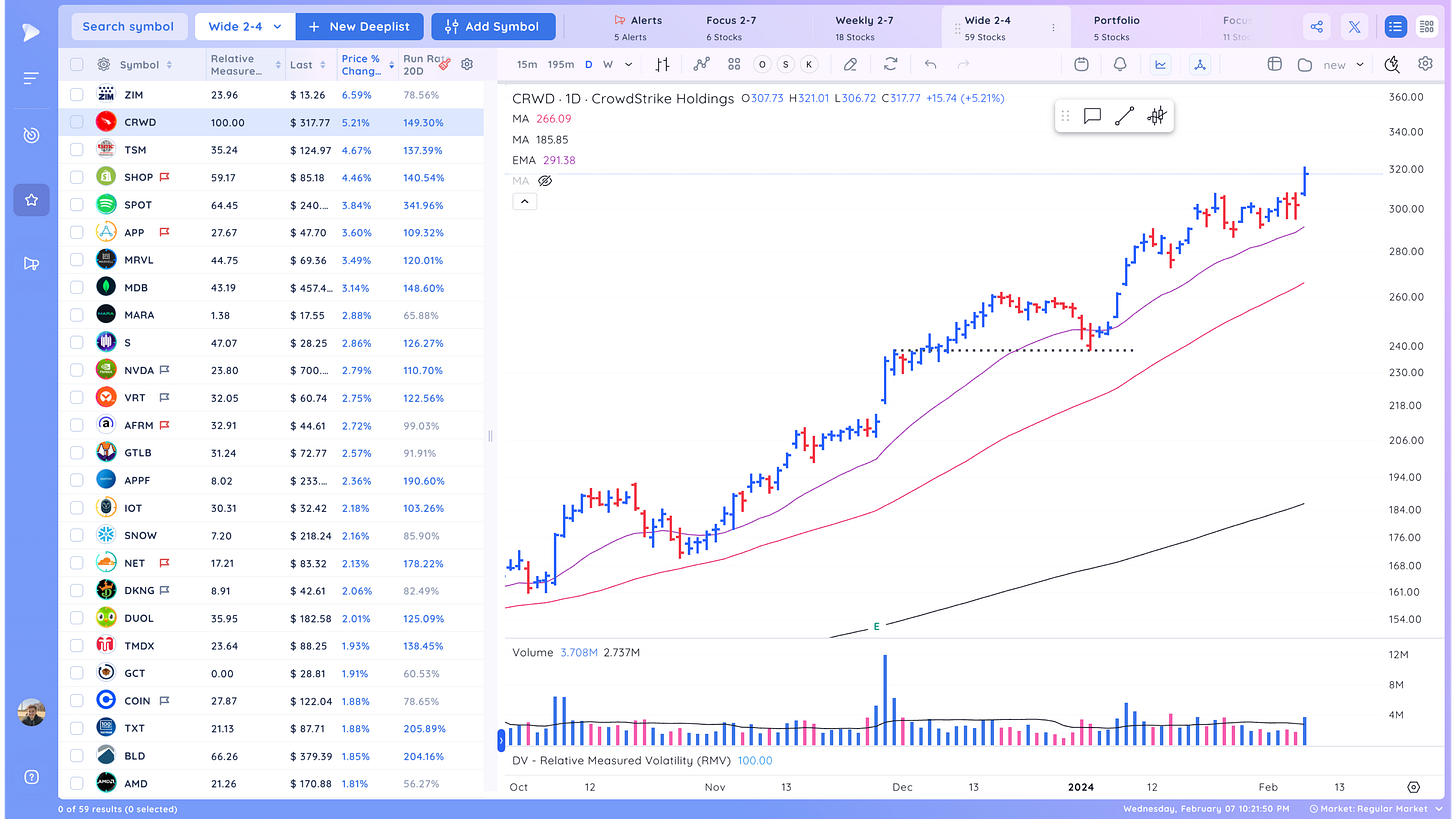The width and height of the screenshot is (1456, 819).
Task: Open the megaphone announcements icon in sidebar
Action: [x=31, y=264]
